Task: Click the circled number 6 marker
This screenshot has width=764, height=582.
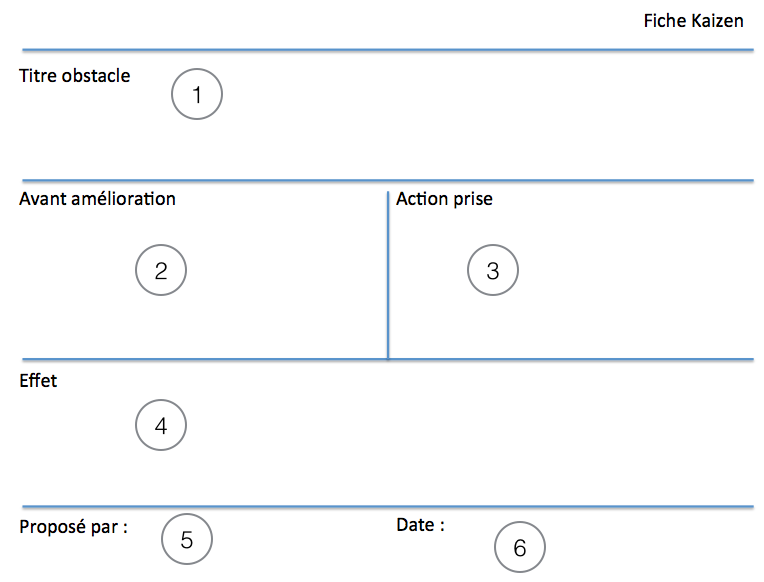Action: tap(519, 548)
